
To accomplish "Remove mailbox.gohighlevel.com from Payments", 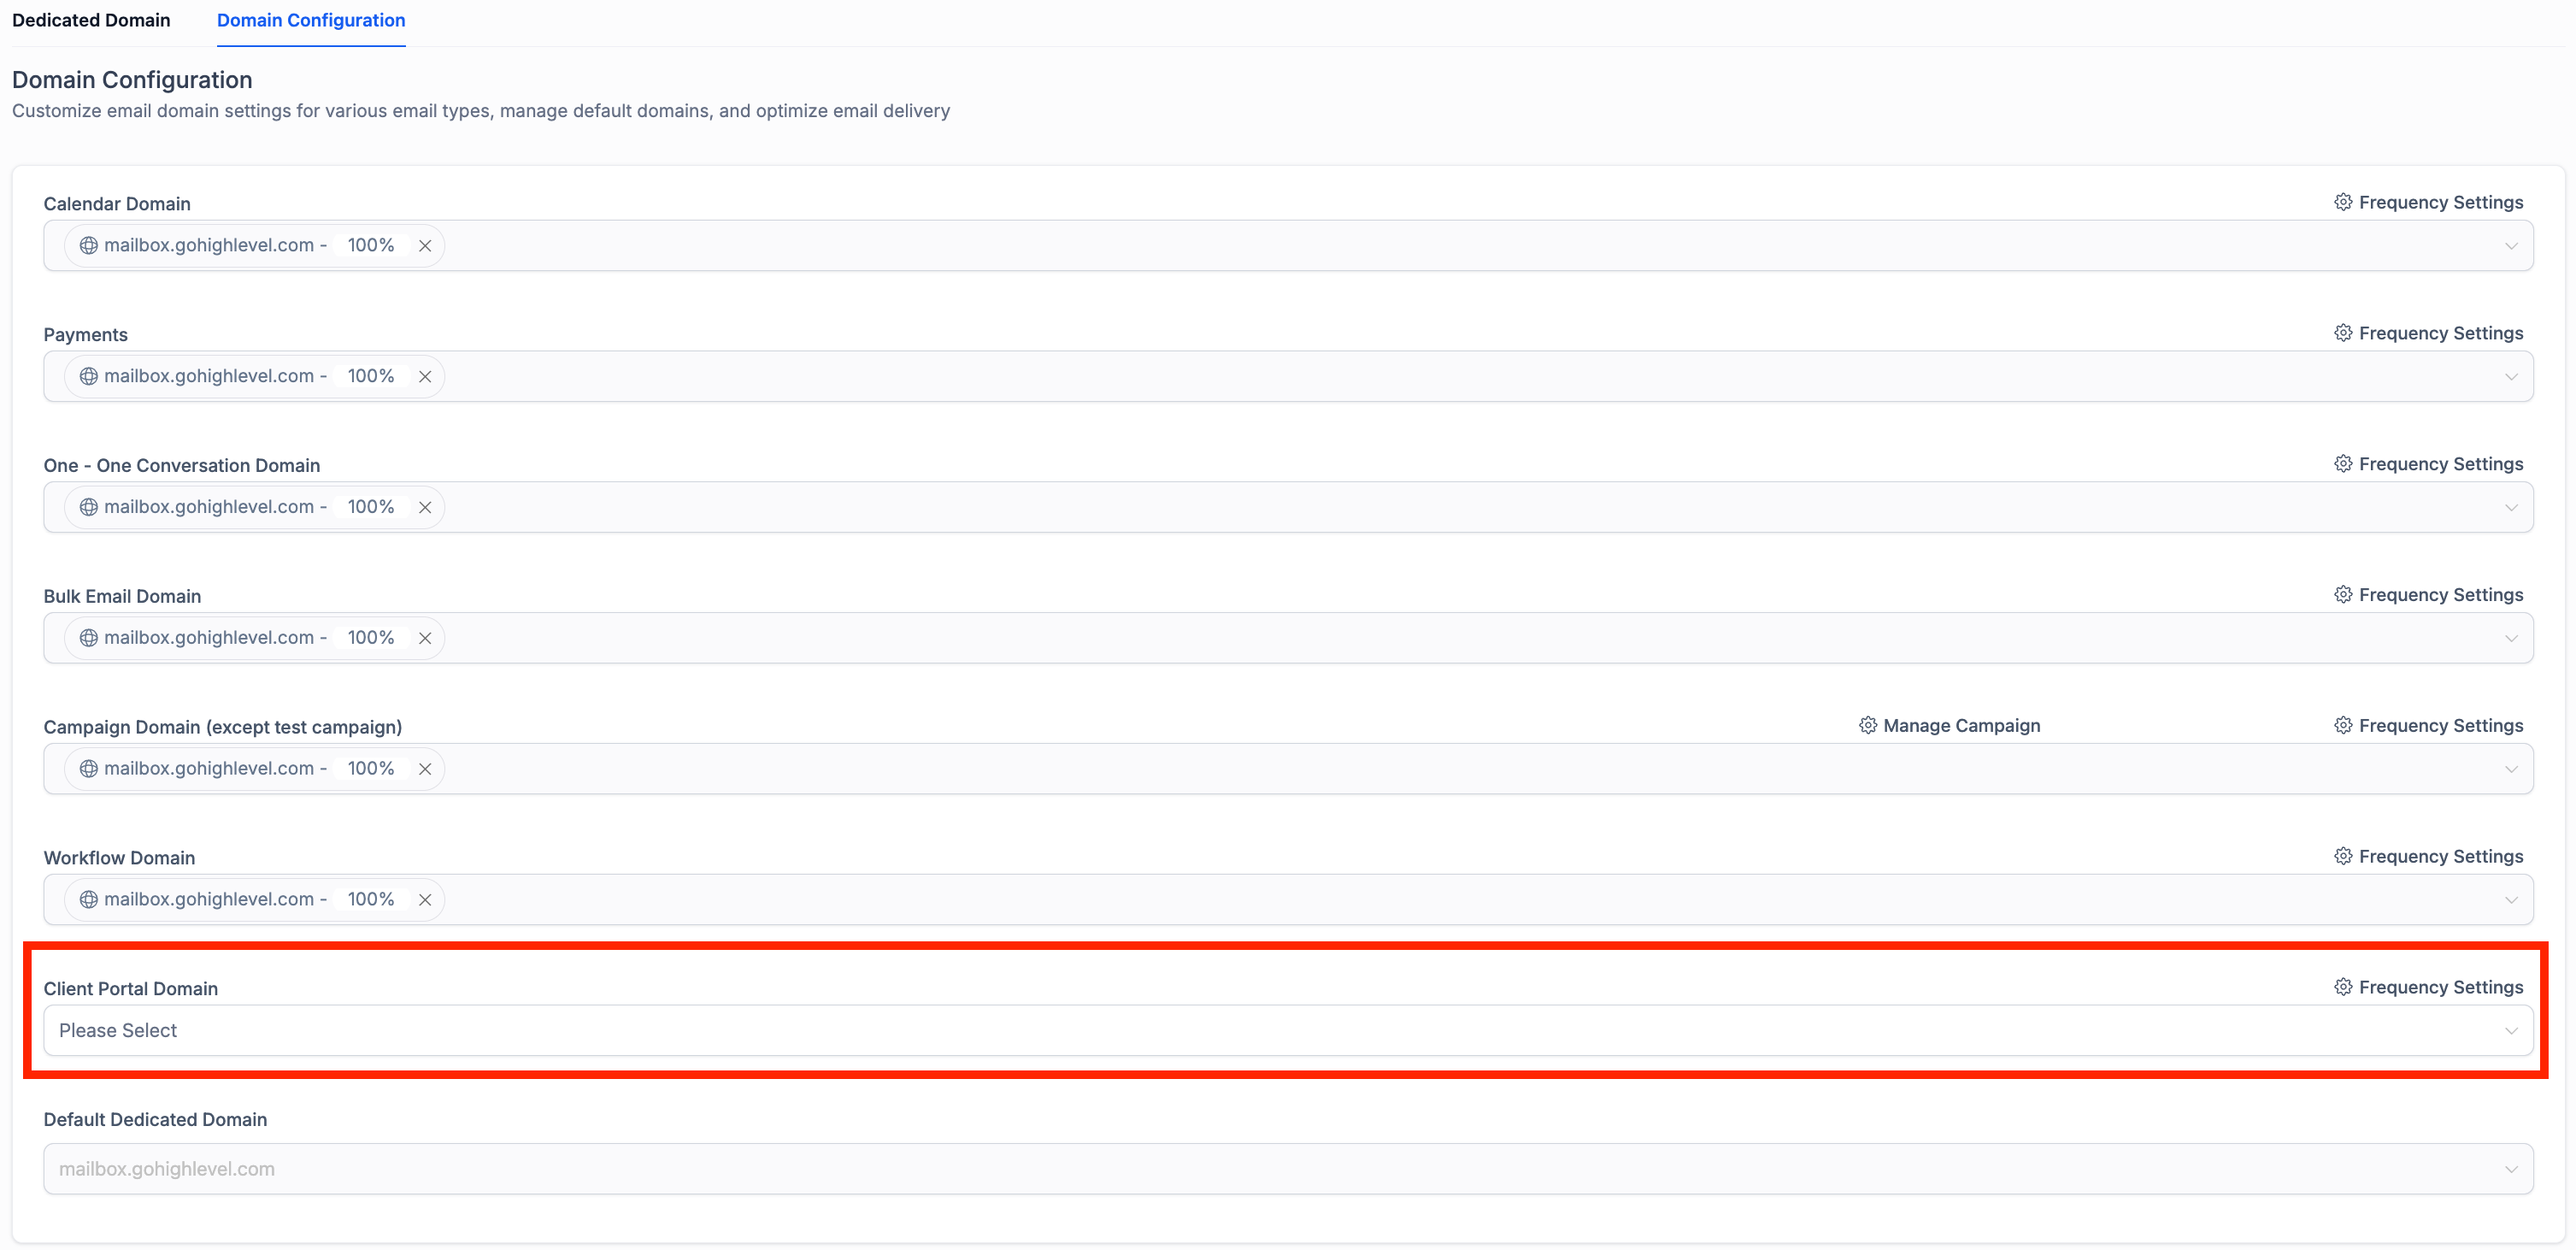I will pos(425,377).
